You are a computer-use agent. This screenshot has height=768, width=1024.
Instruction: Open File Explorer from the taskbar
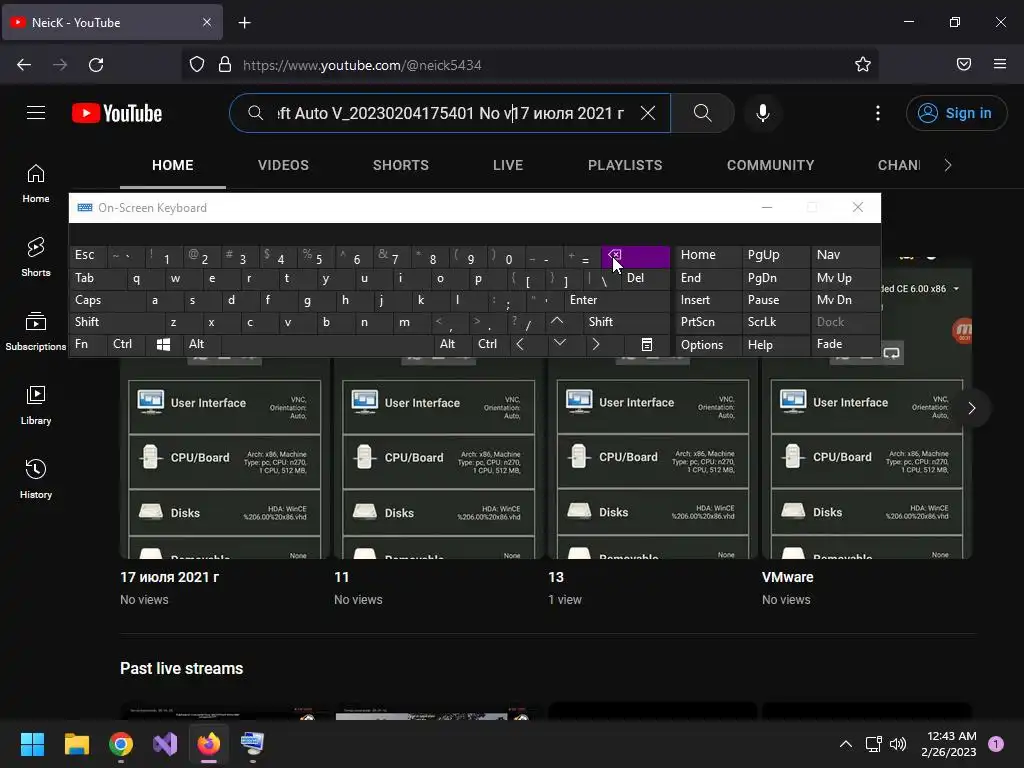(x=77, y=744)
